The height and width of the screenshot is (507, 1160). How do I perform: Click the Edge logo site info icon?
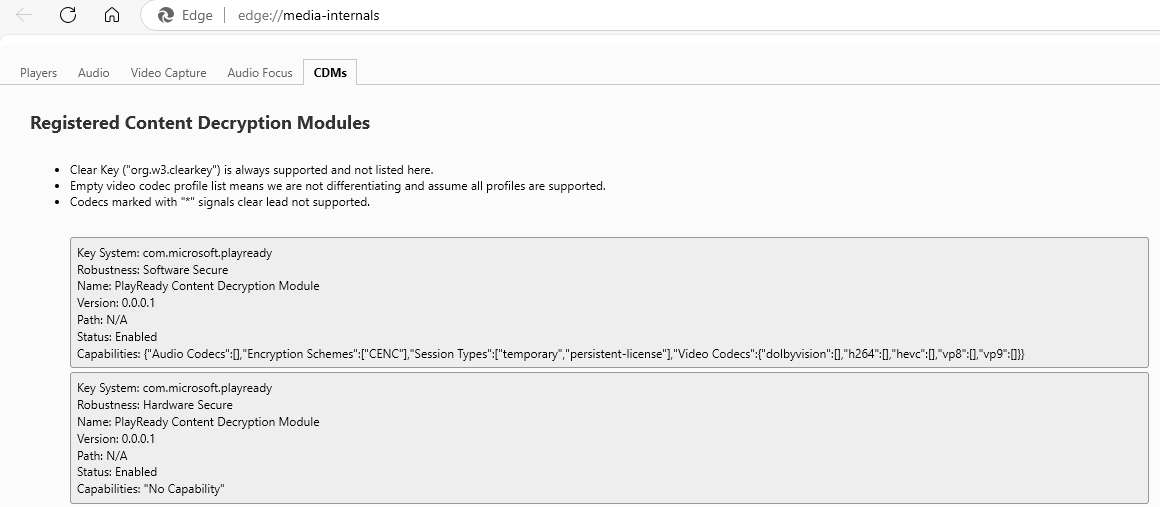(167, 15)
